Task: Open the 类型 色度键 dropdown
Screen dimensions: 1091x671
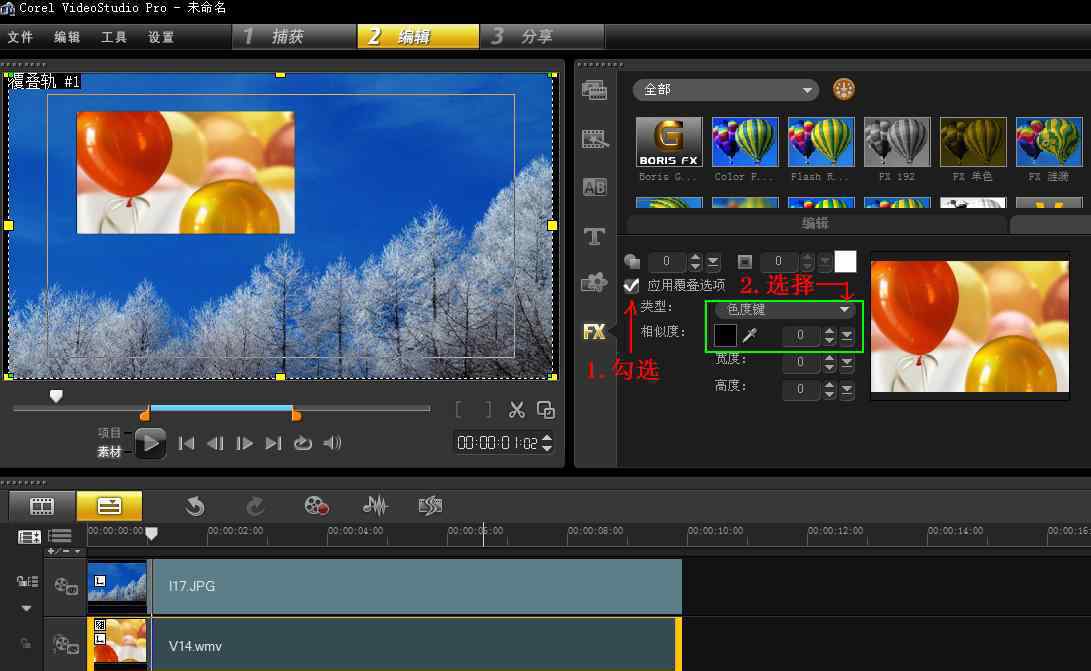Action: (784, 310)
